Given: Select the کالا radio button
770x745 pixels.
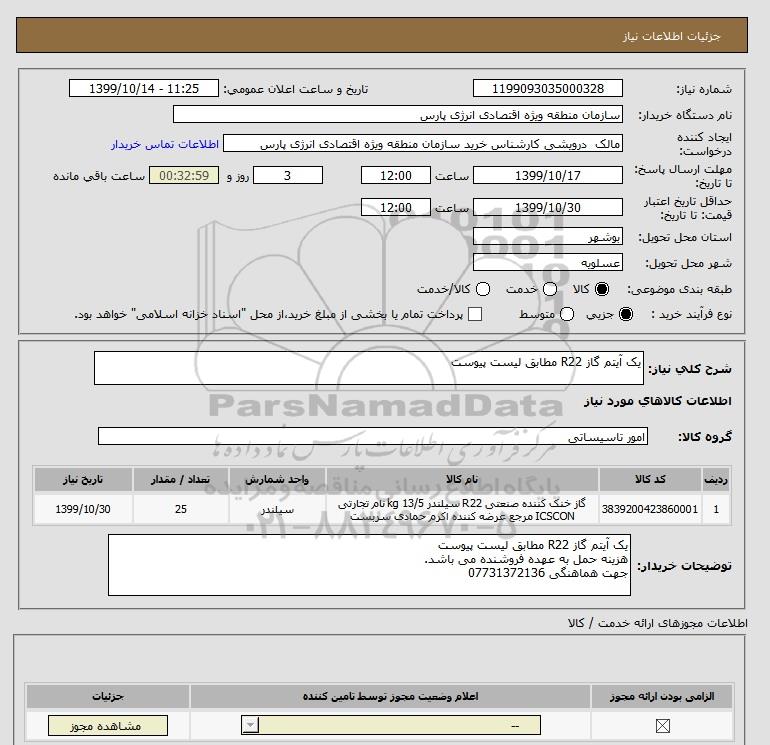Looking at the screenshot, I should (602, 289).
